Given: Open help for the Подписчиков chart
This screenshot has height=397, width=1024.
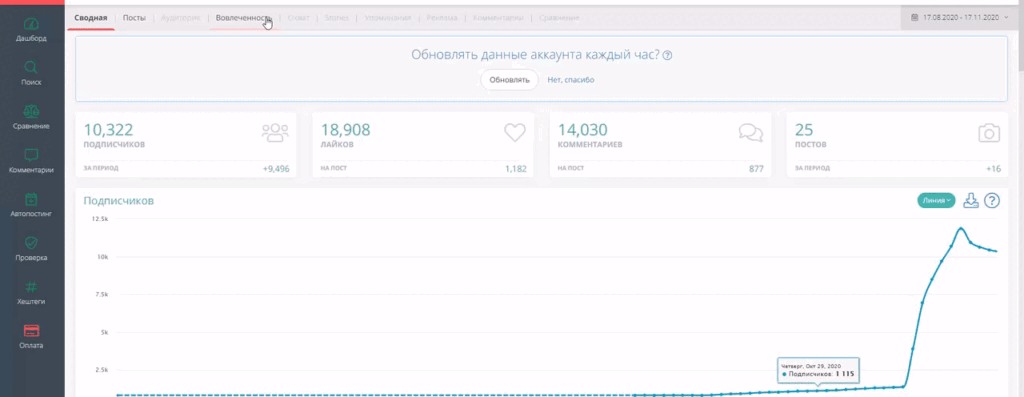Looking at the screenshot, I should coord(991,200).
